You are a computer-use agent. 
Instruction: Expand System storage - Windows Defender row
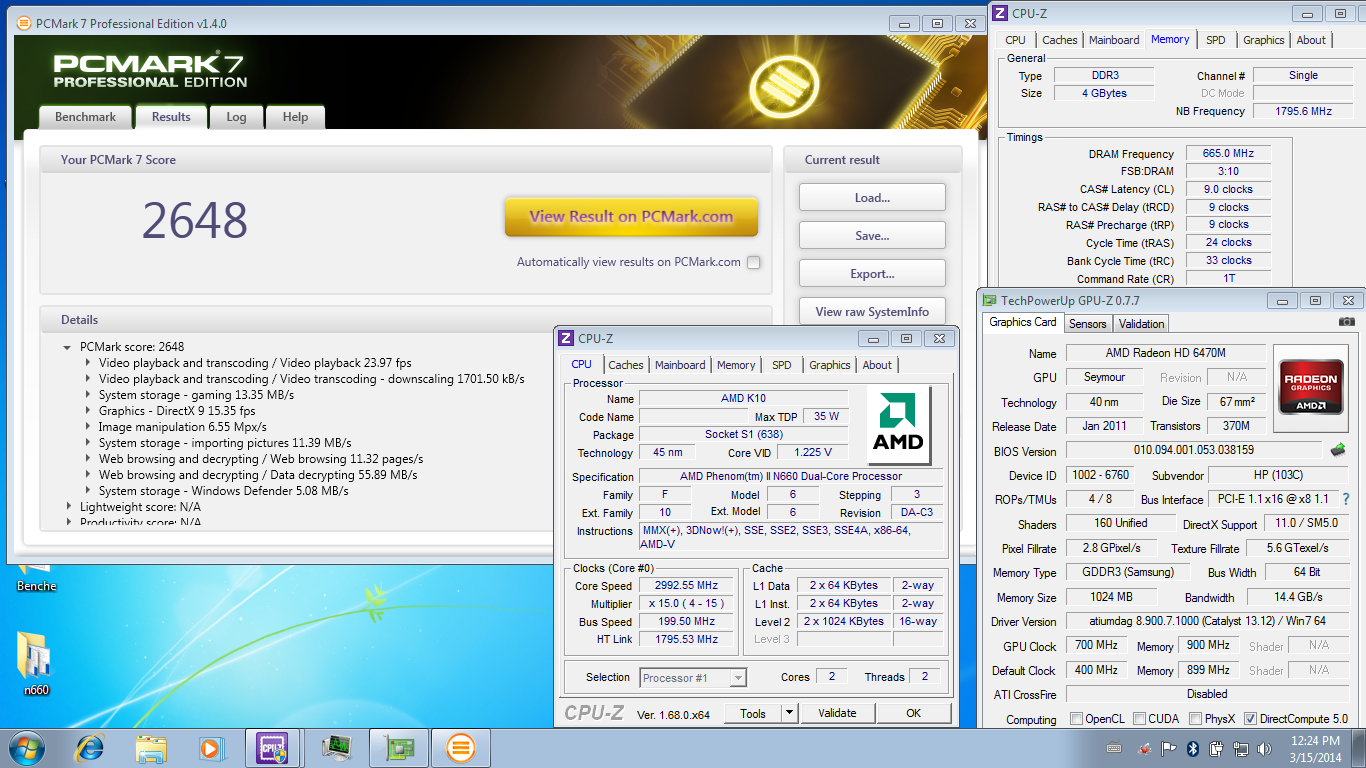tap(87, 491)
